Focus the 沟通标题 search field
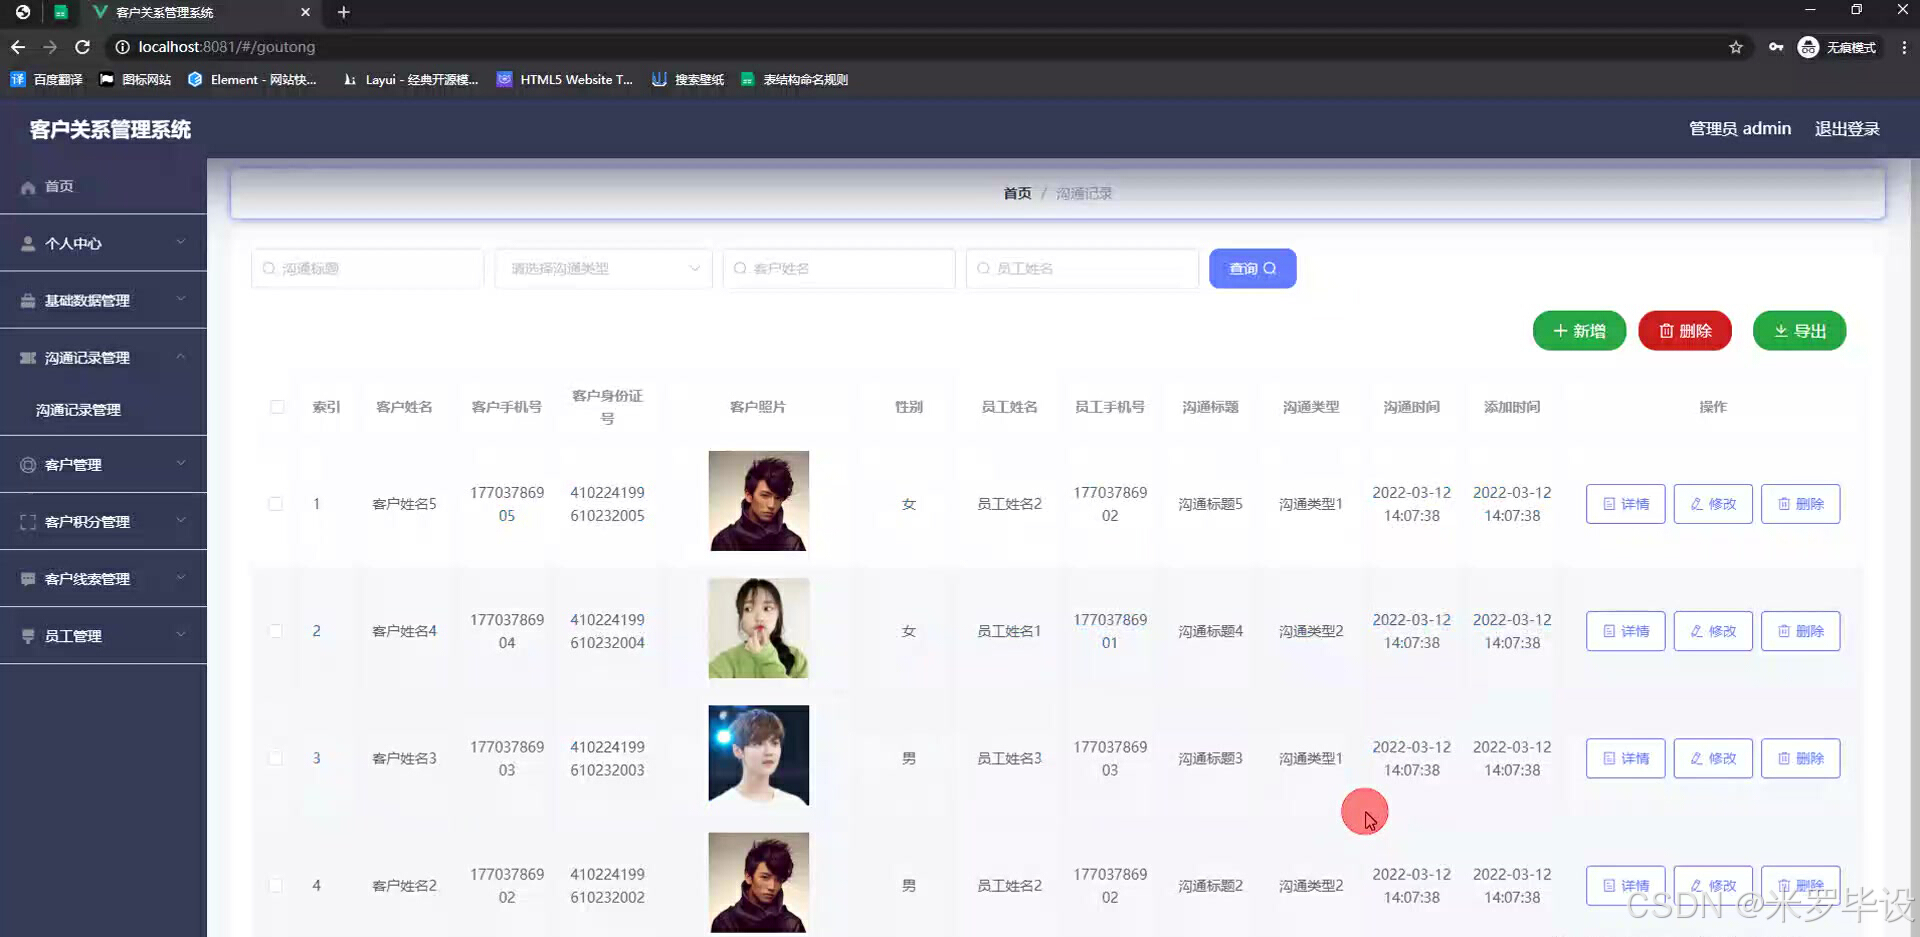The height and width of the screenshot is (937, 1920). (x=367, y=268)
